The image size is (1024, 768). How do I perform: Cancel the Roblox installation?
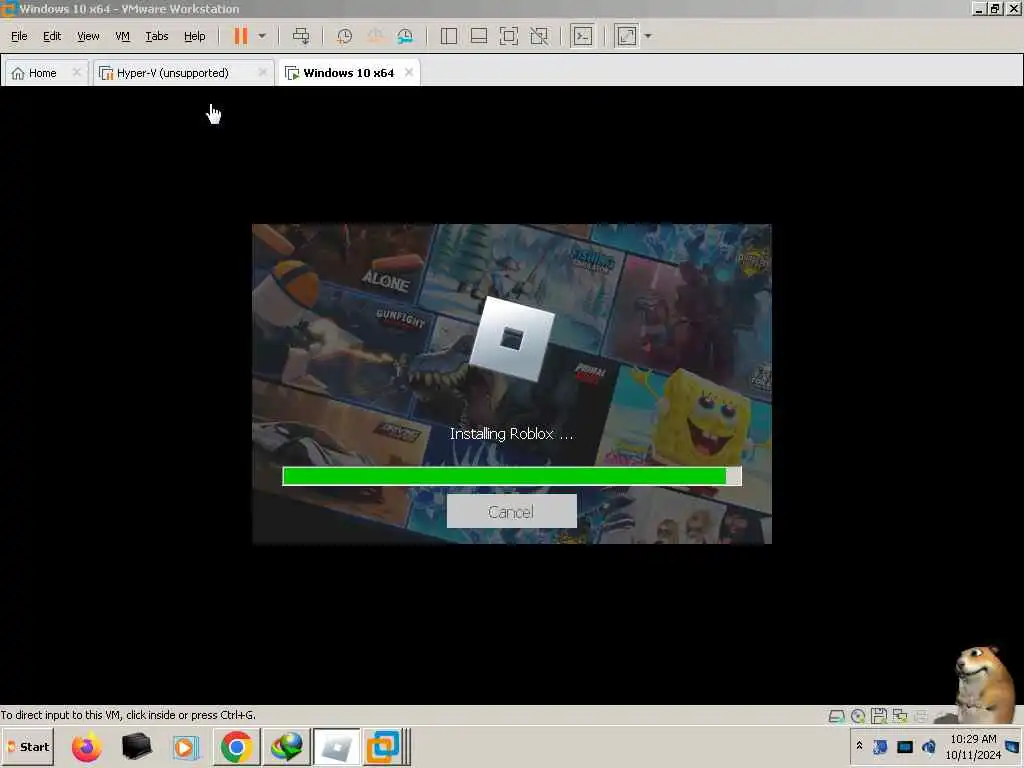tap(511, 511)
